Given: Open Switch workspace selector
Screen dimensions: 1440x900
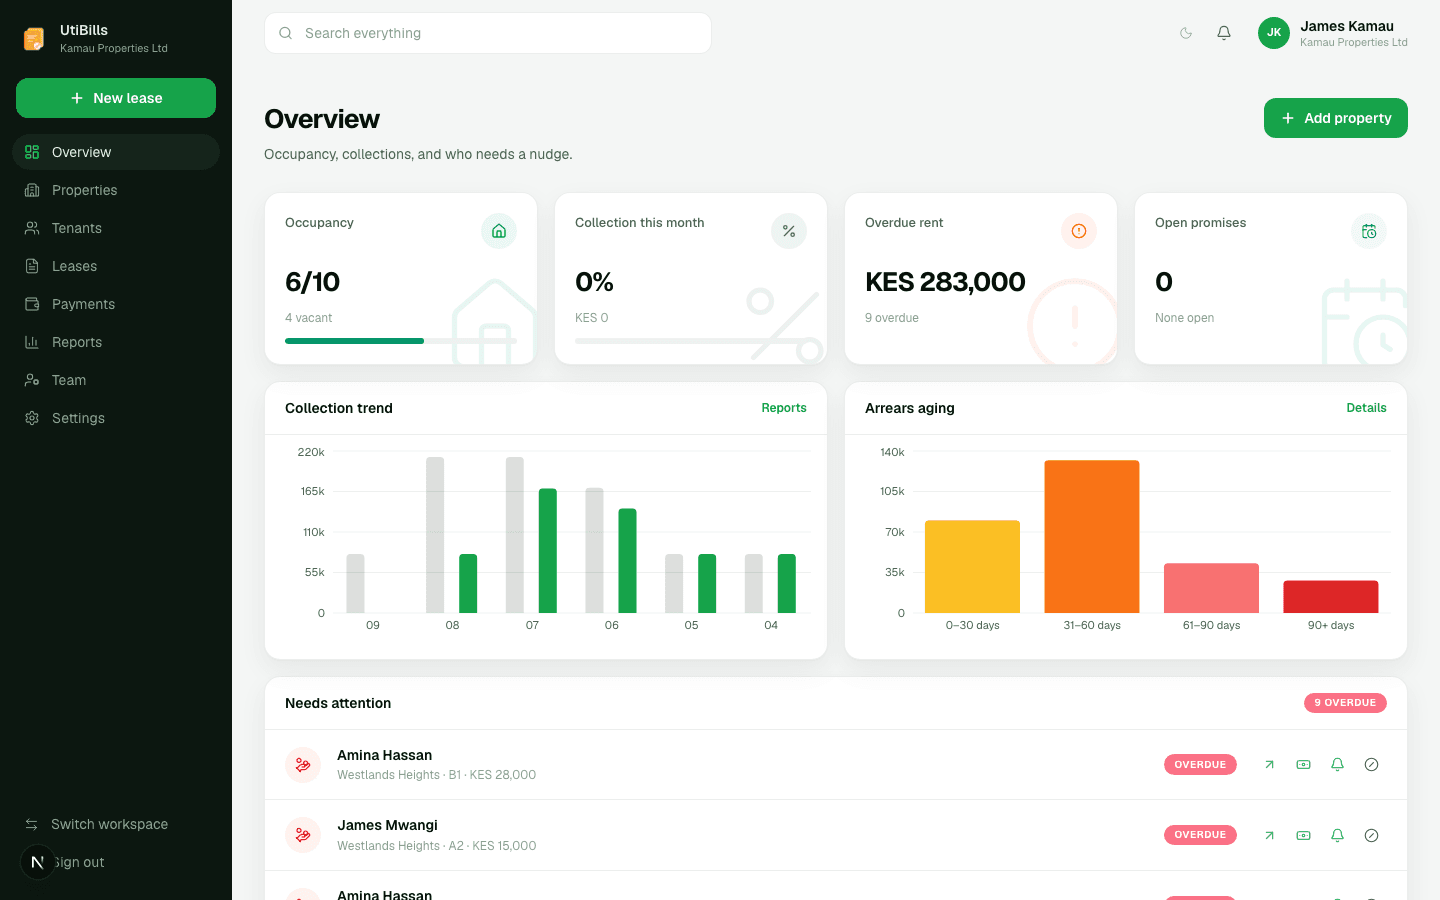Looking at the screenshot, I should coord(116,824).
